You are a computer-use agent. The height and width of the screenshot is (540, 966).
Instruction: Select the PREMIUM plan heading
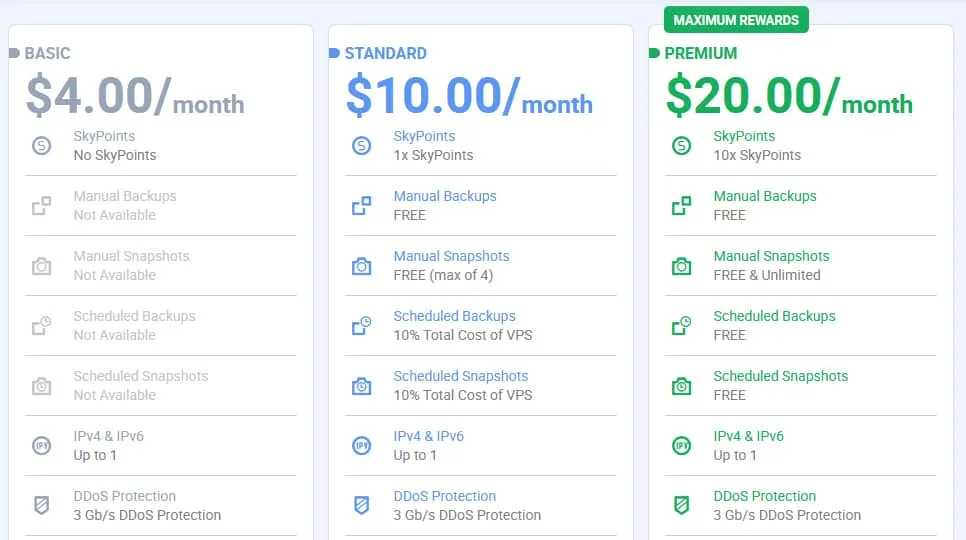[700, 54]
